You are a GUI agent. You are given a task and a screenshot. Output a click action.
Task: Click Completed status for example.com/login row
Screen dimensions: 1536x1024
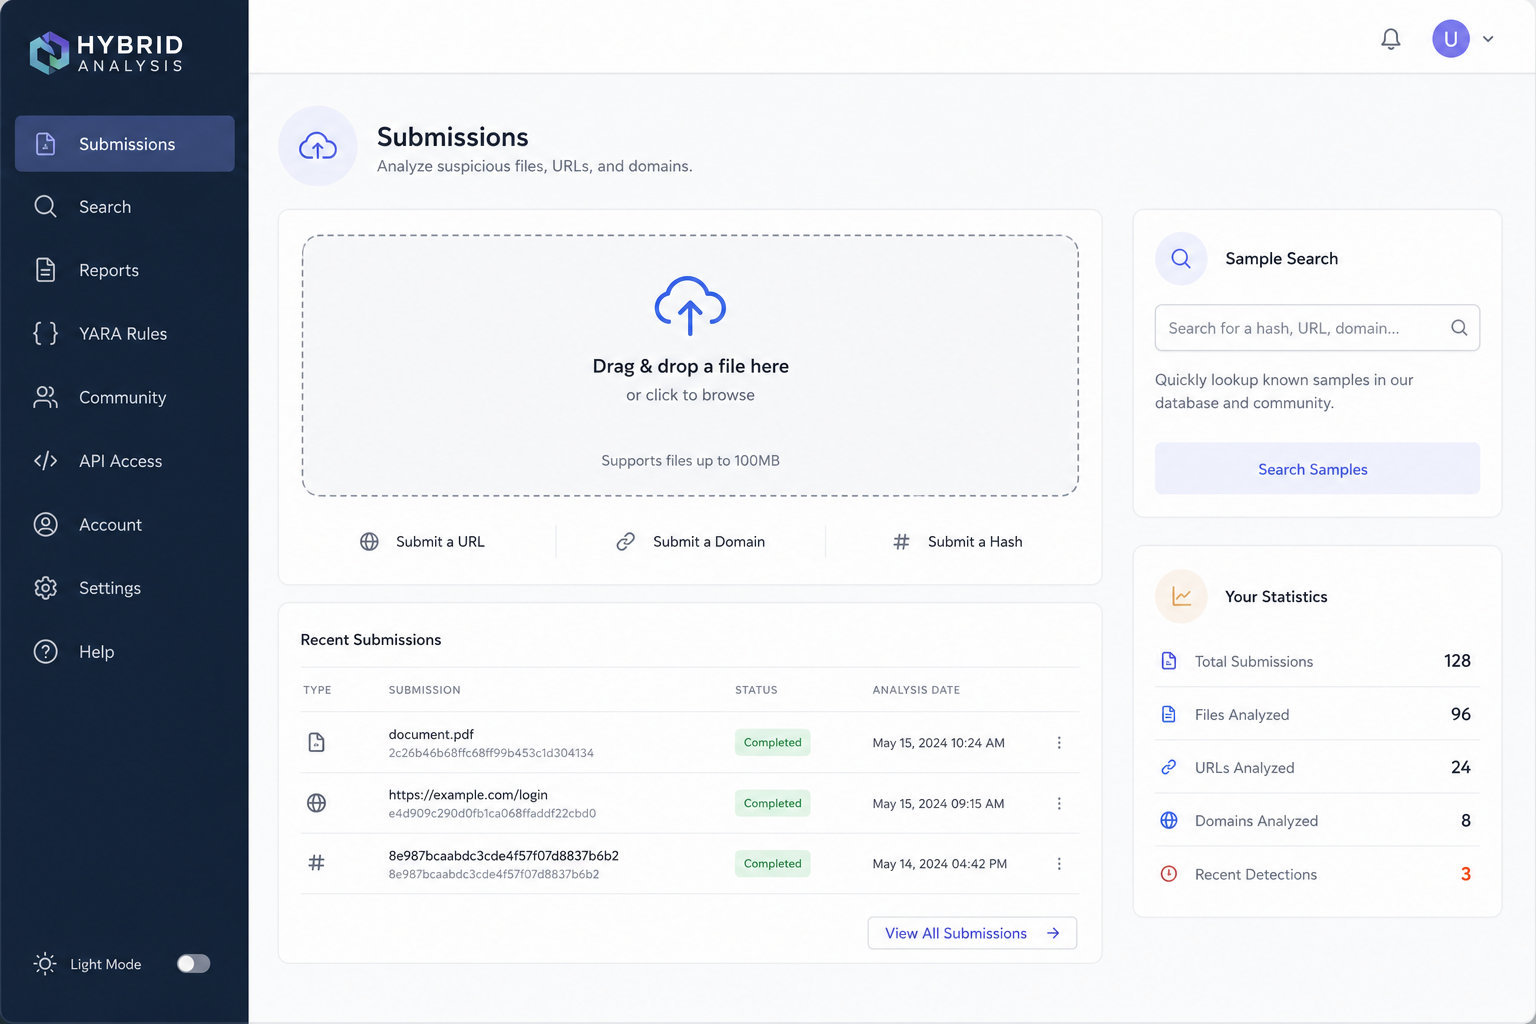(772, 803)
